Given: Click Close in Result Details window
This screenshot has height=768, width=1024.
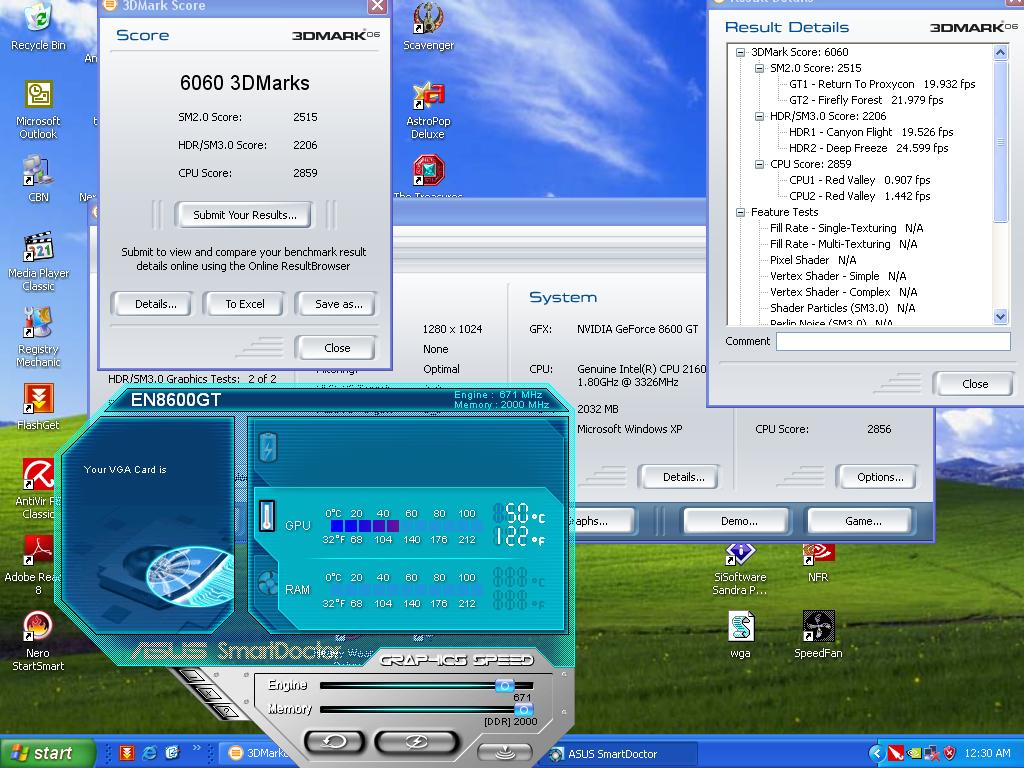Looking at the screenshot, I should coord(974,384).
